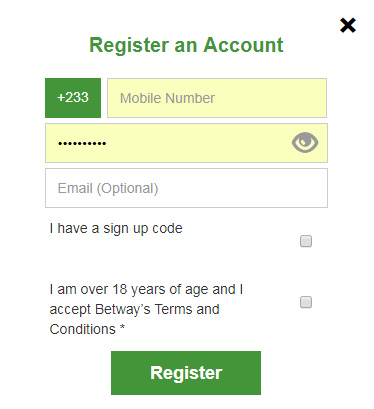Tick the sign up code checkbox
Screen dimensions: 374x409
pos(306,241)
